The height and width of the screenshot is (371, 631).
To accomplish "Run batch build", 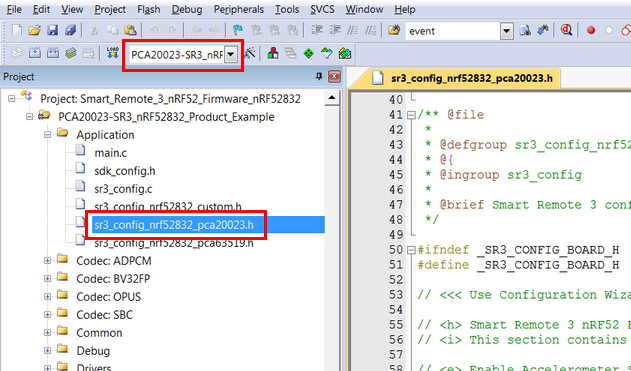I will (x=71, y=53).
